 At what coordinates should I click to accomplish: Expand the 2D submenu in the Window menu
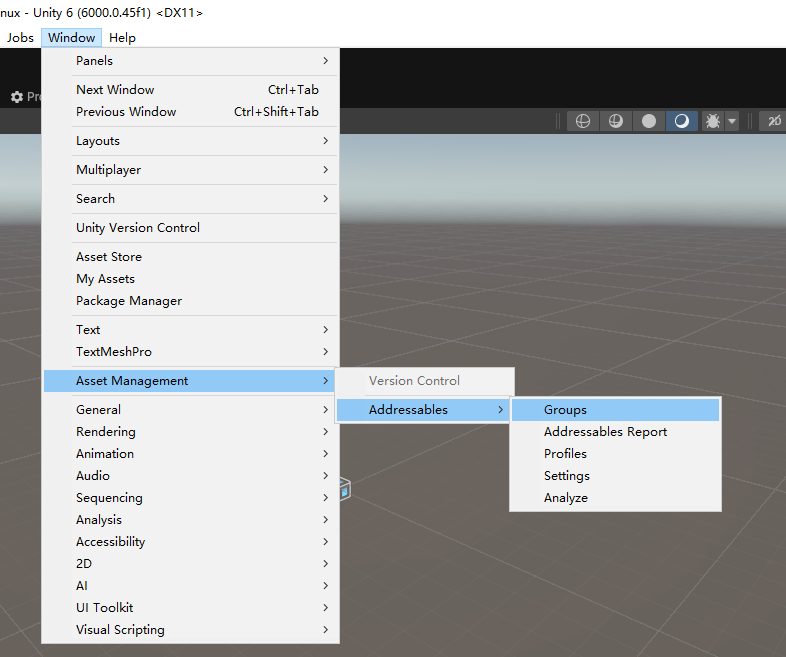click(x=190, y=564)
